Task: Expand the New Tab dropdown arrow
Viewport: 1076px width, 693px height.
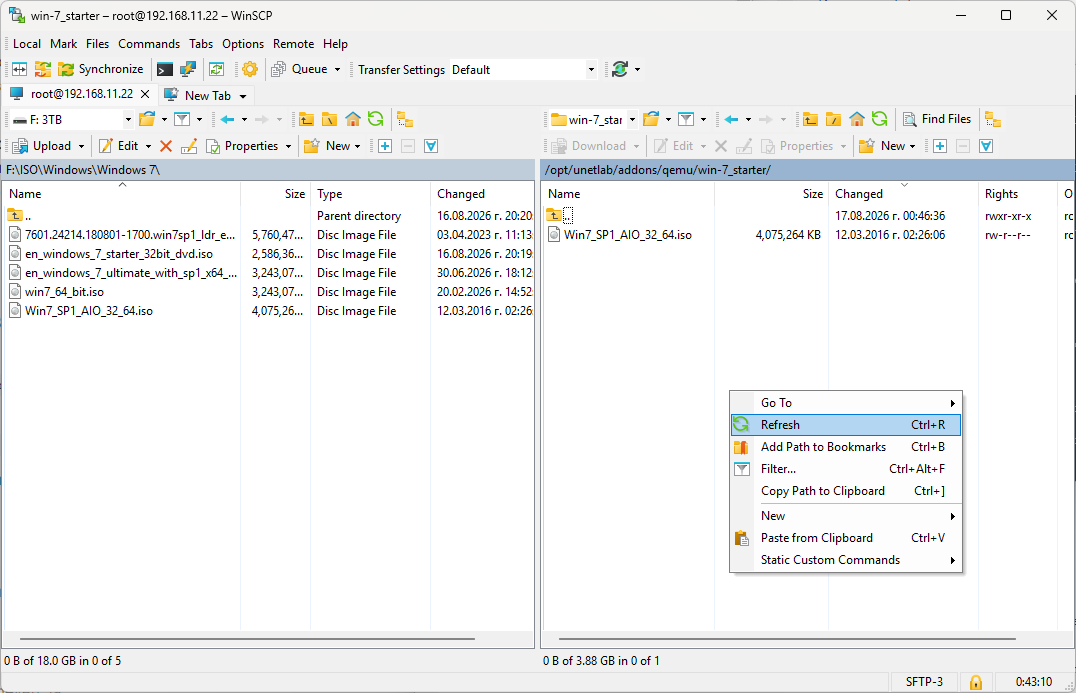Action: [243, 96]
